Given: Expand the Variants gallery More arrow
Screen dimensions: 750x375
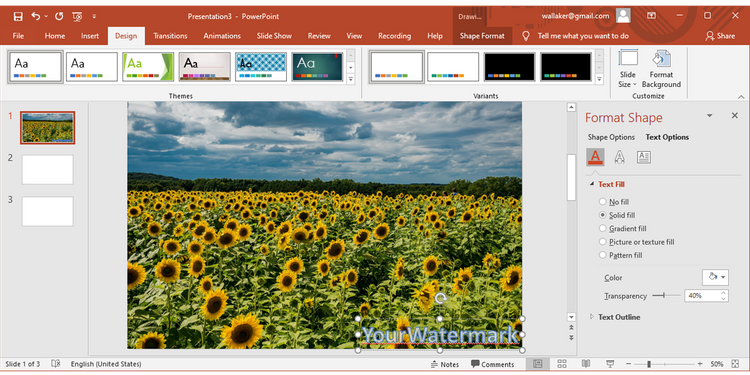Looking at the screenshot, I should (x=599, y=79).
